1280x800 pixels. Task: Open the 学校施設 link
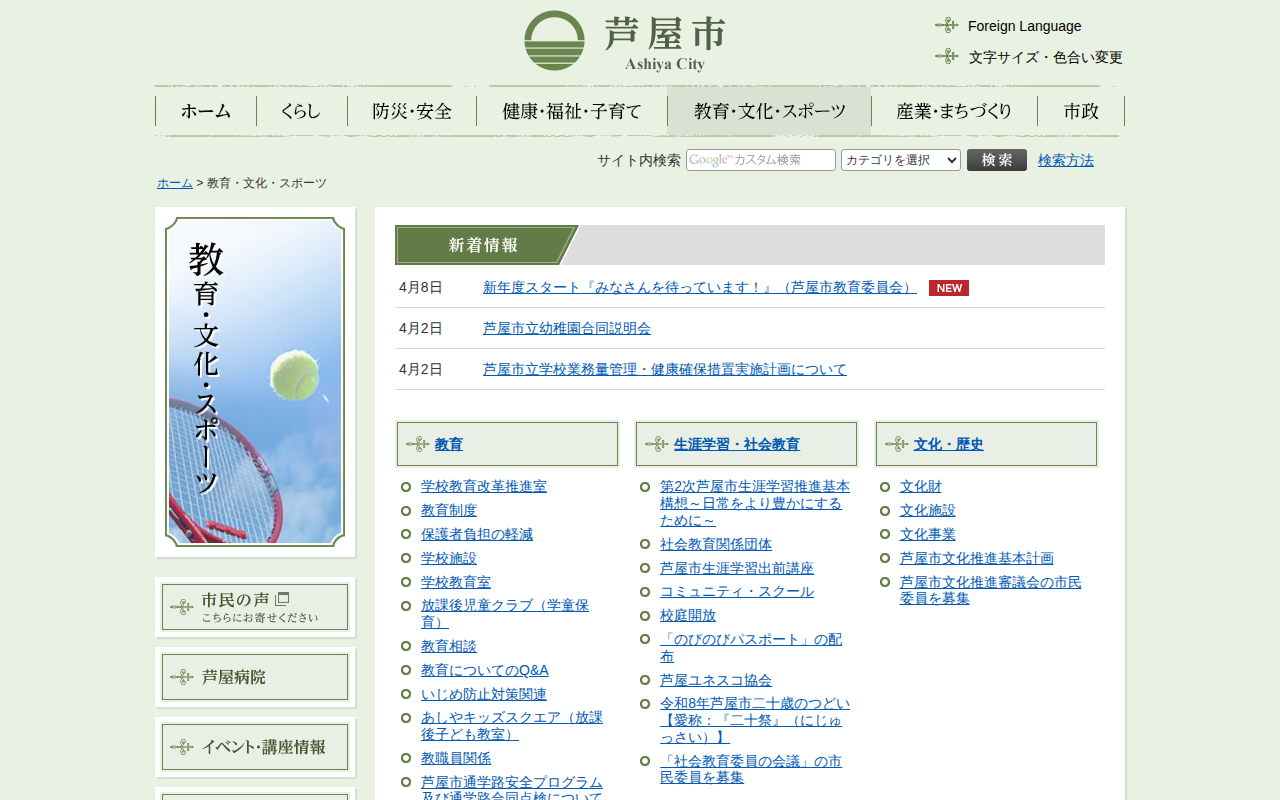[449, 558]
